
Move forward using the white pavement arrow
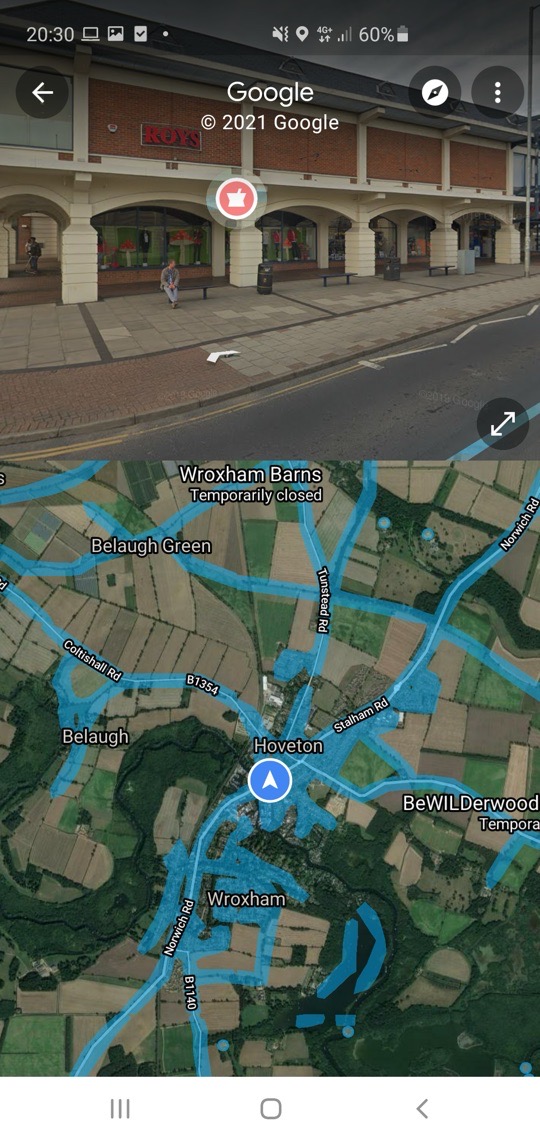(x=222, y=356)
